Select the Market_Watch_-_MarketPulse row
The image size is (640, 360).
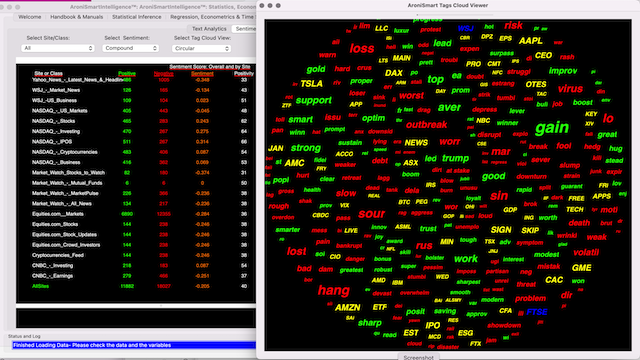pos(136,193)
